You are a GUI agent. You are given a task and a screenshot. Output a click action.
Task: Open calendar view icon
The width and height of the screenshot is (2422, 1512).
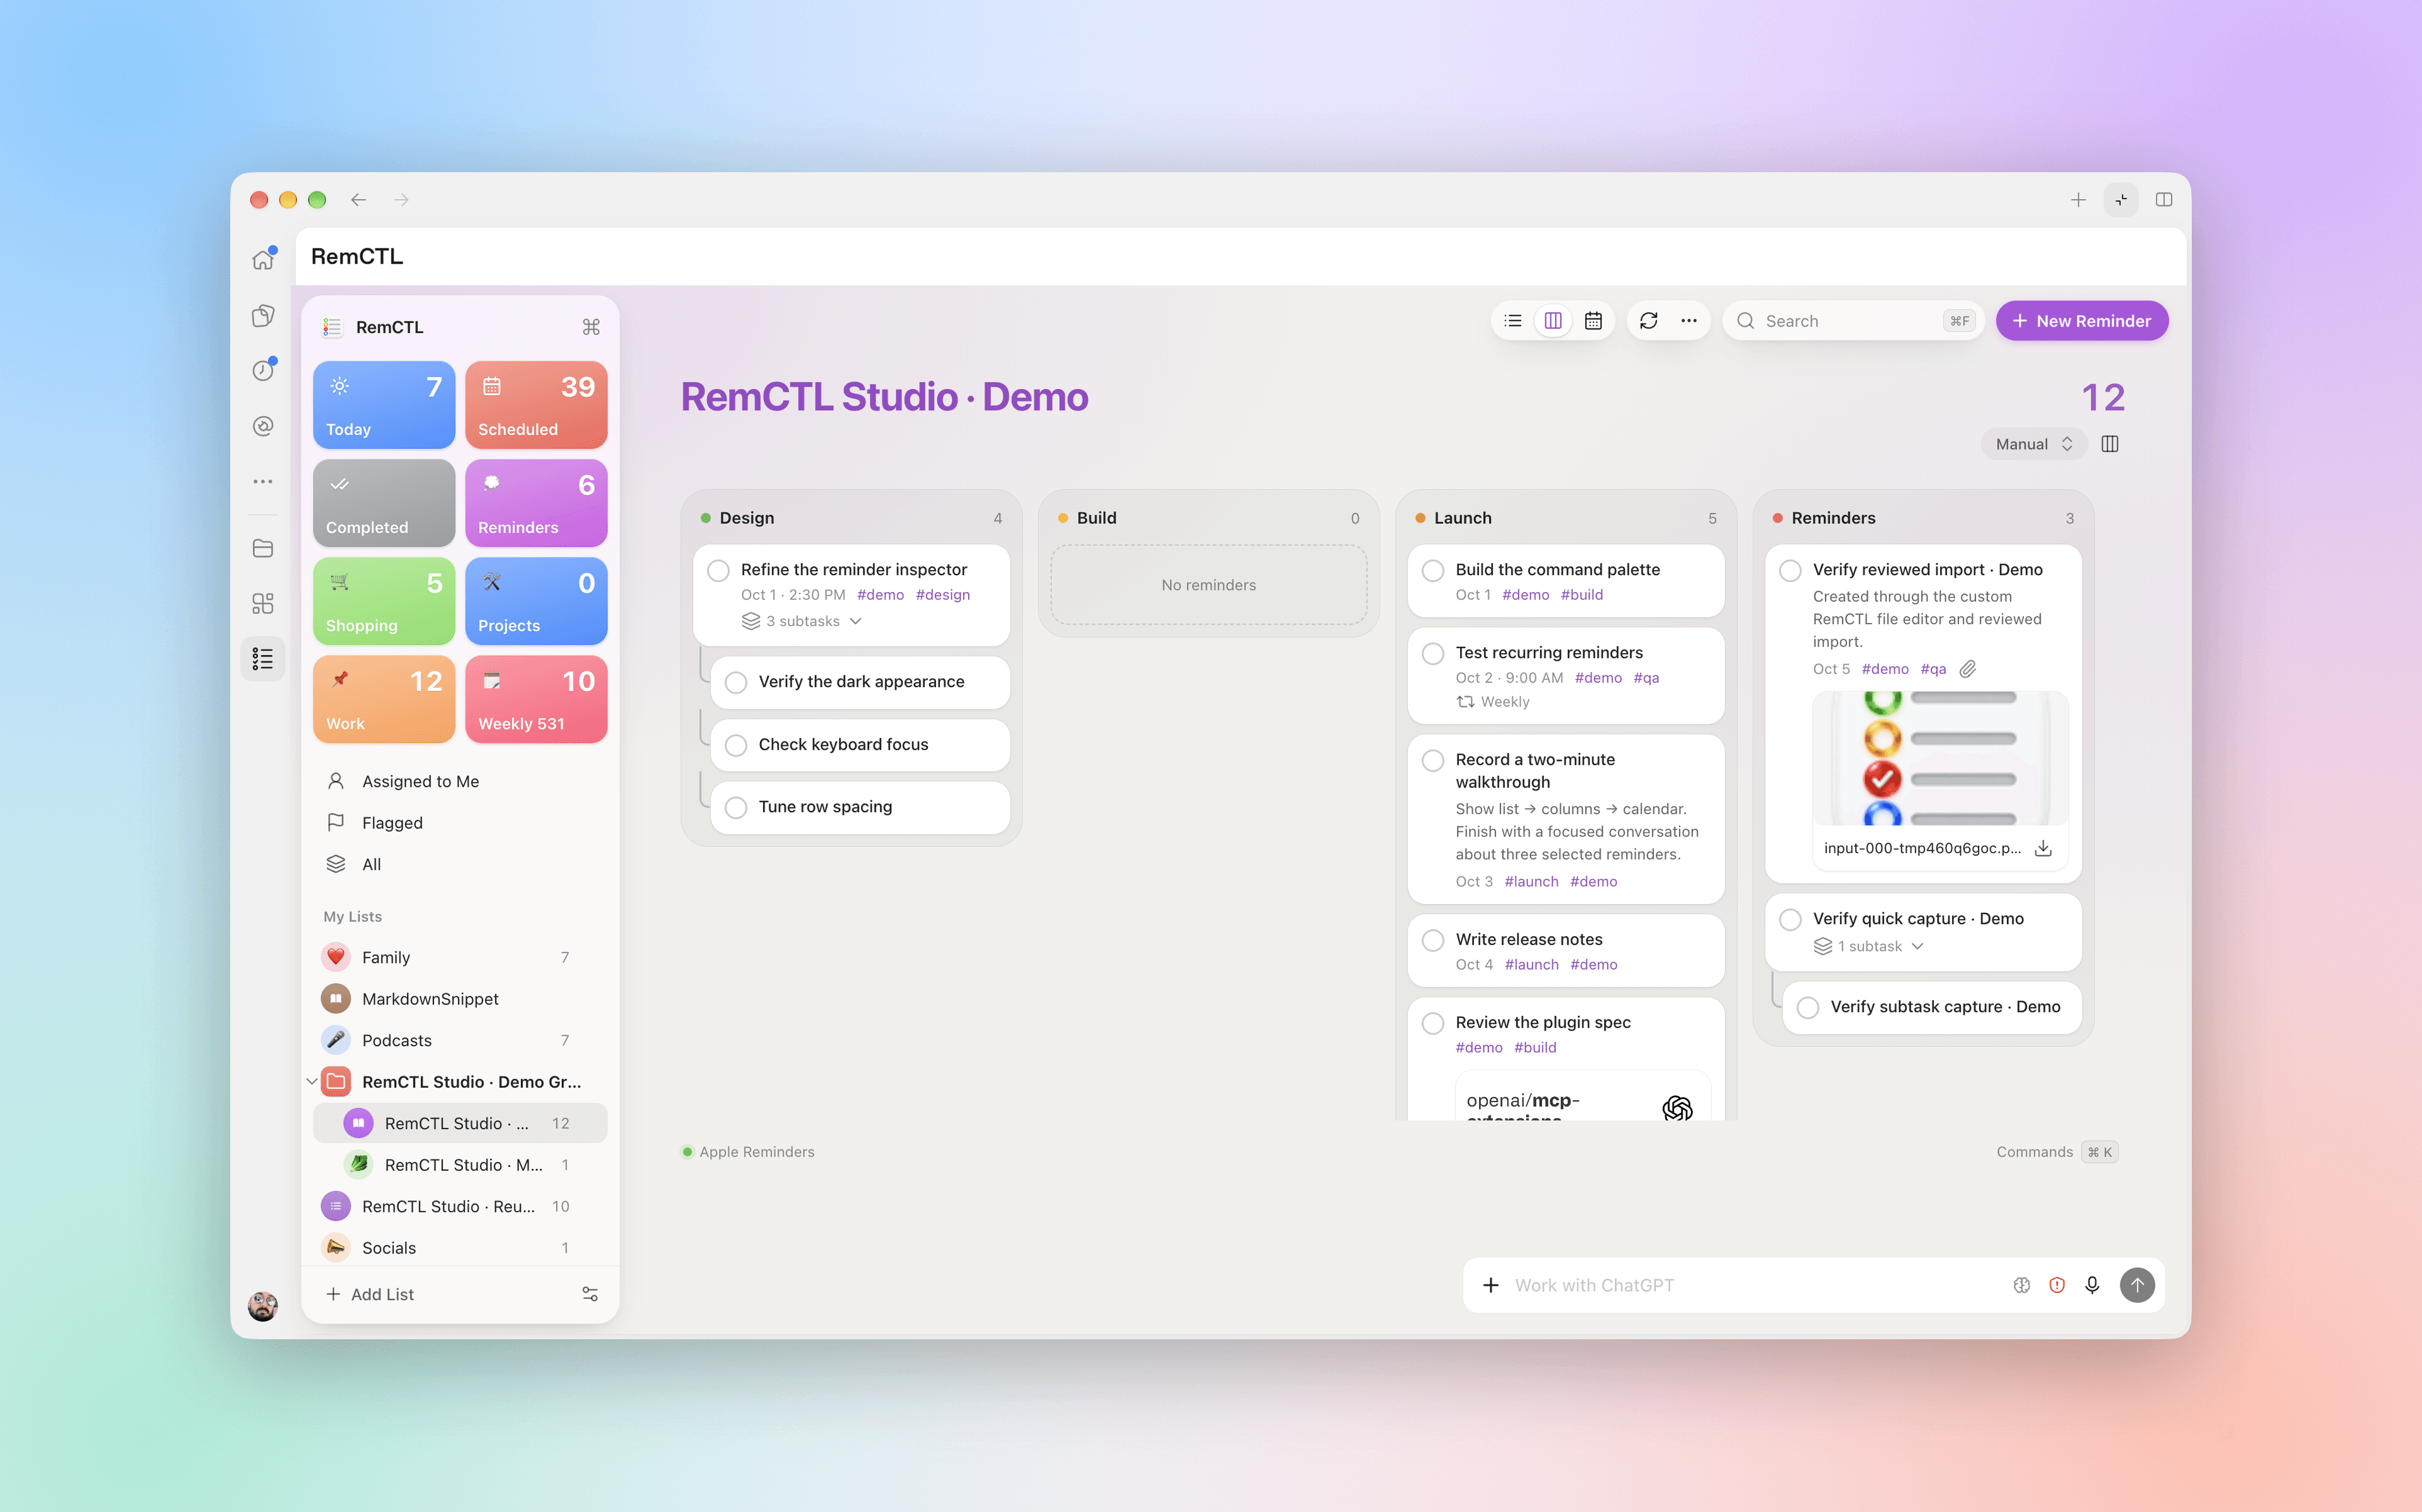(1593, 321)
